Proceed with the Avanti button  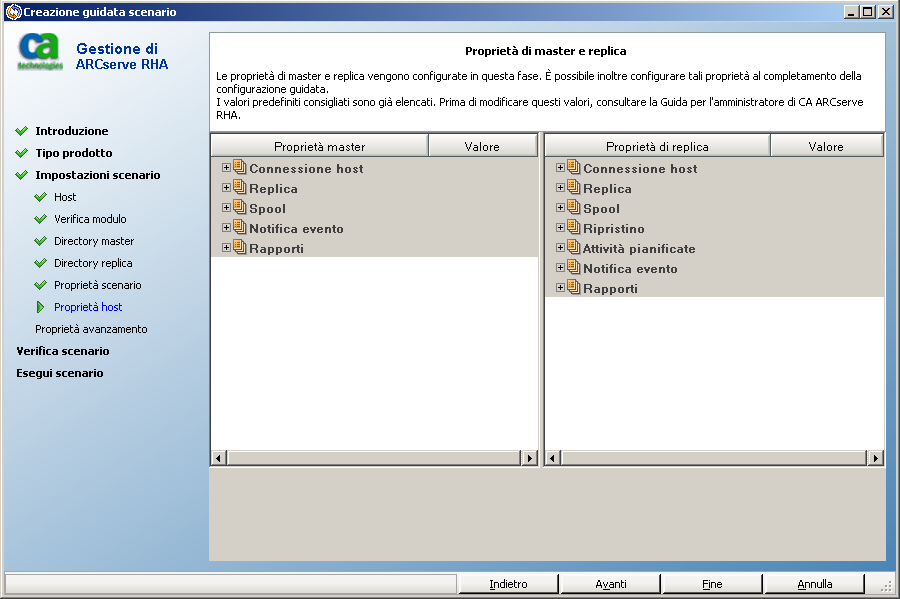pyautogui.click(x=610, y=584)
